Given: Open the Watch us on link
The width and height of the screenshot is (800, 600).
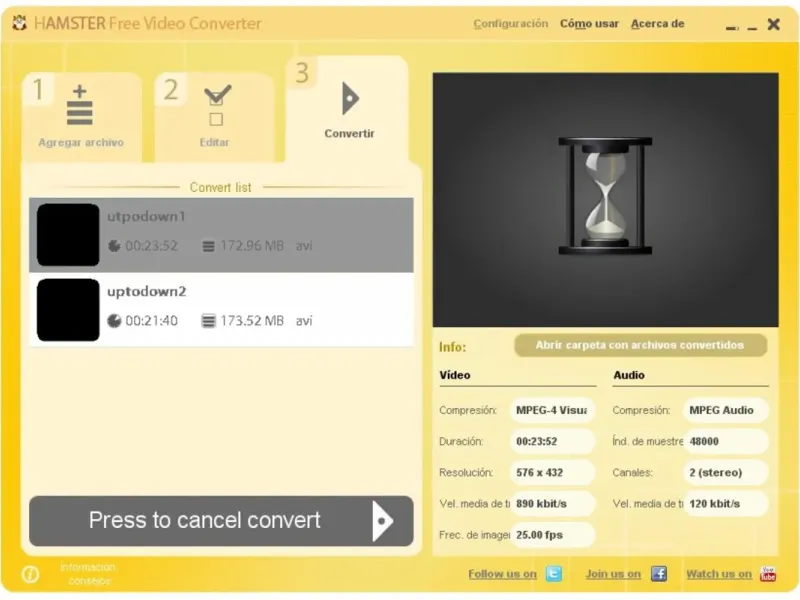Looking at the screenshot, I should tap(719, 574).
